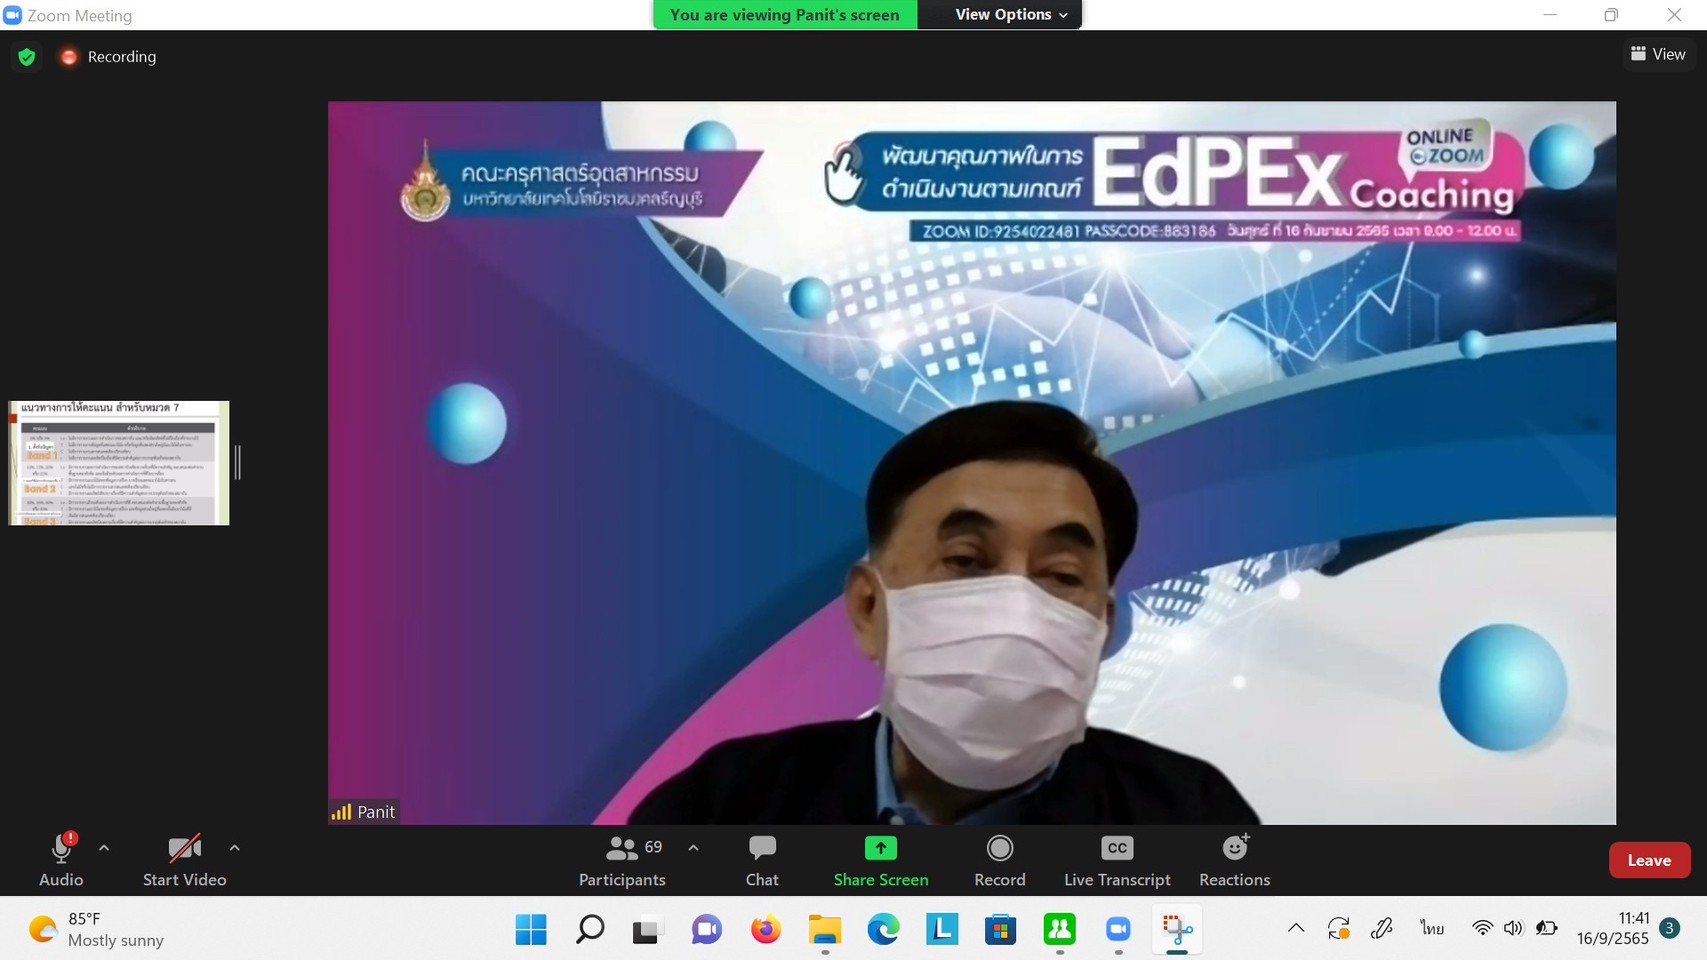Open the Chat panel

(762, 861)
